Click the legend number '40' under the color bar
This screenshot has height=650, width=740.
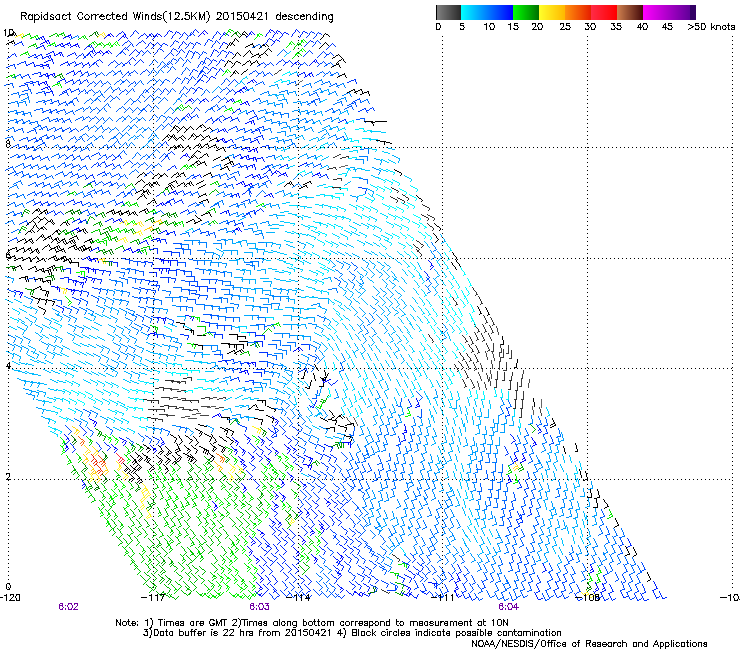642,27
